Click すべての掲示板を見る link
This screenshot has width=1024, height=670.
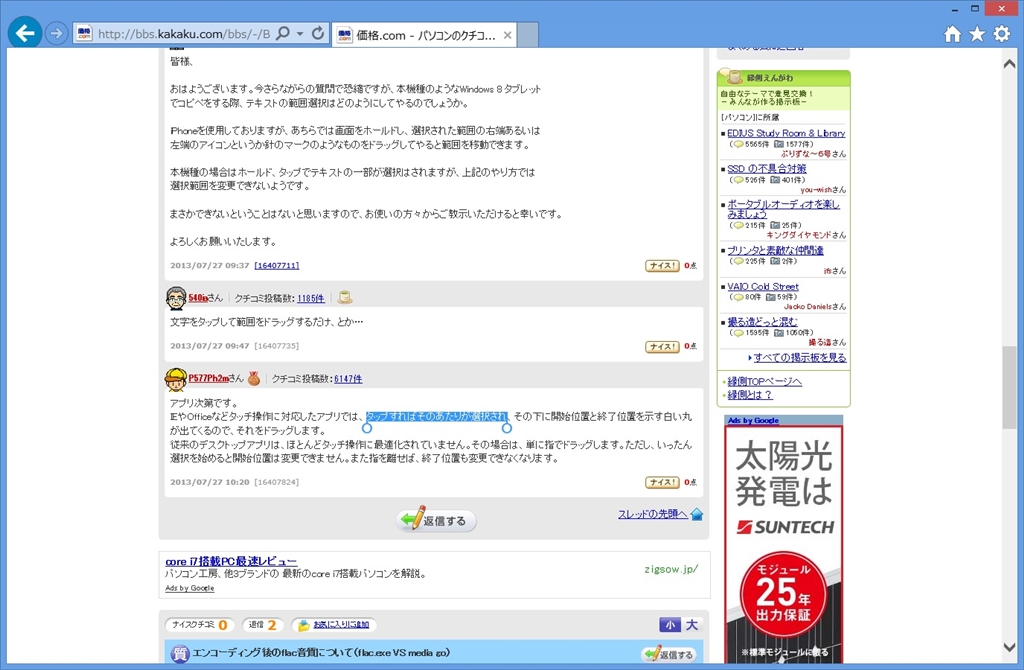click(x=800, y=358)
